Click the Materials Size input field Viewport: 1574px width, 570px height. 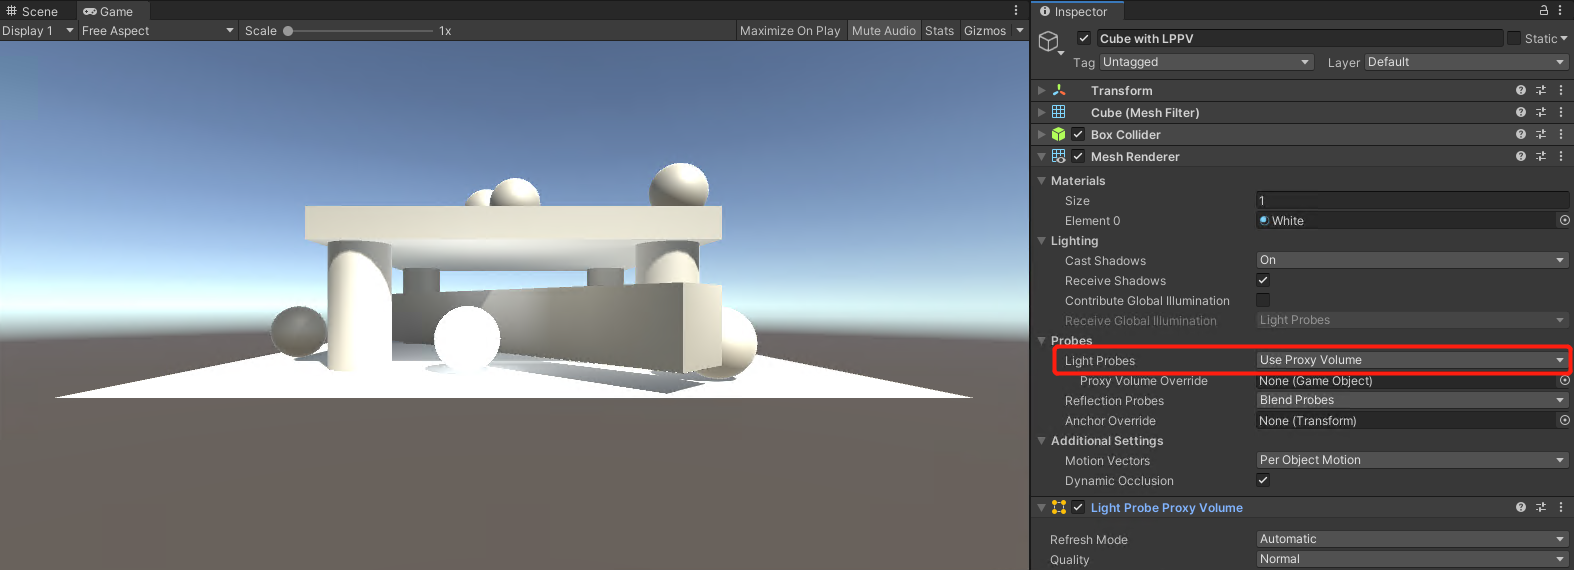1413,200
